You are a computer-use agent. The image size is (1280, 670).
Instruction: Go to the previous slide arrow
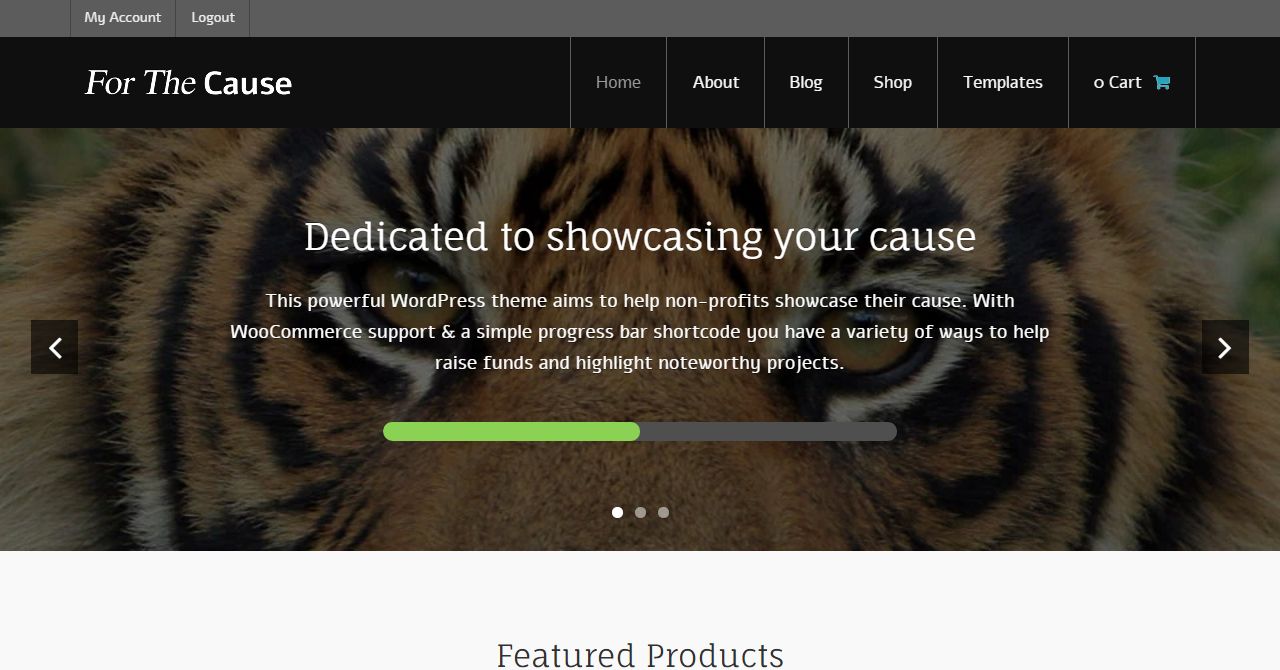[55, 347]
